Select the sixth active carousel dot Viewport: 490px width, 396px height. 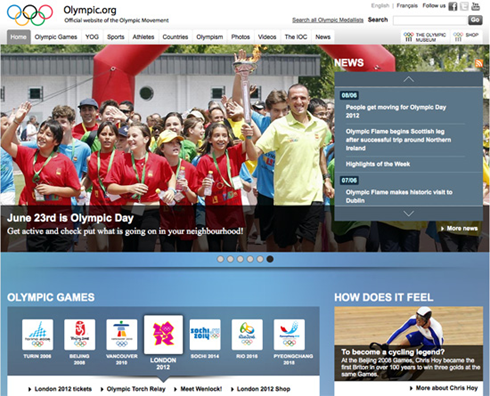(x=270, y=259)
